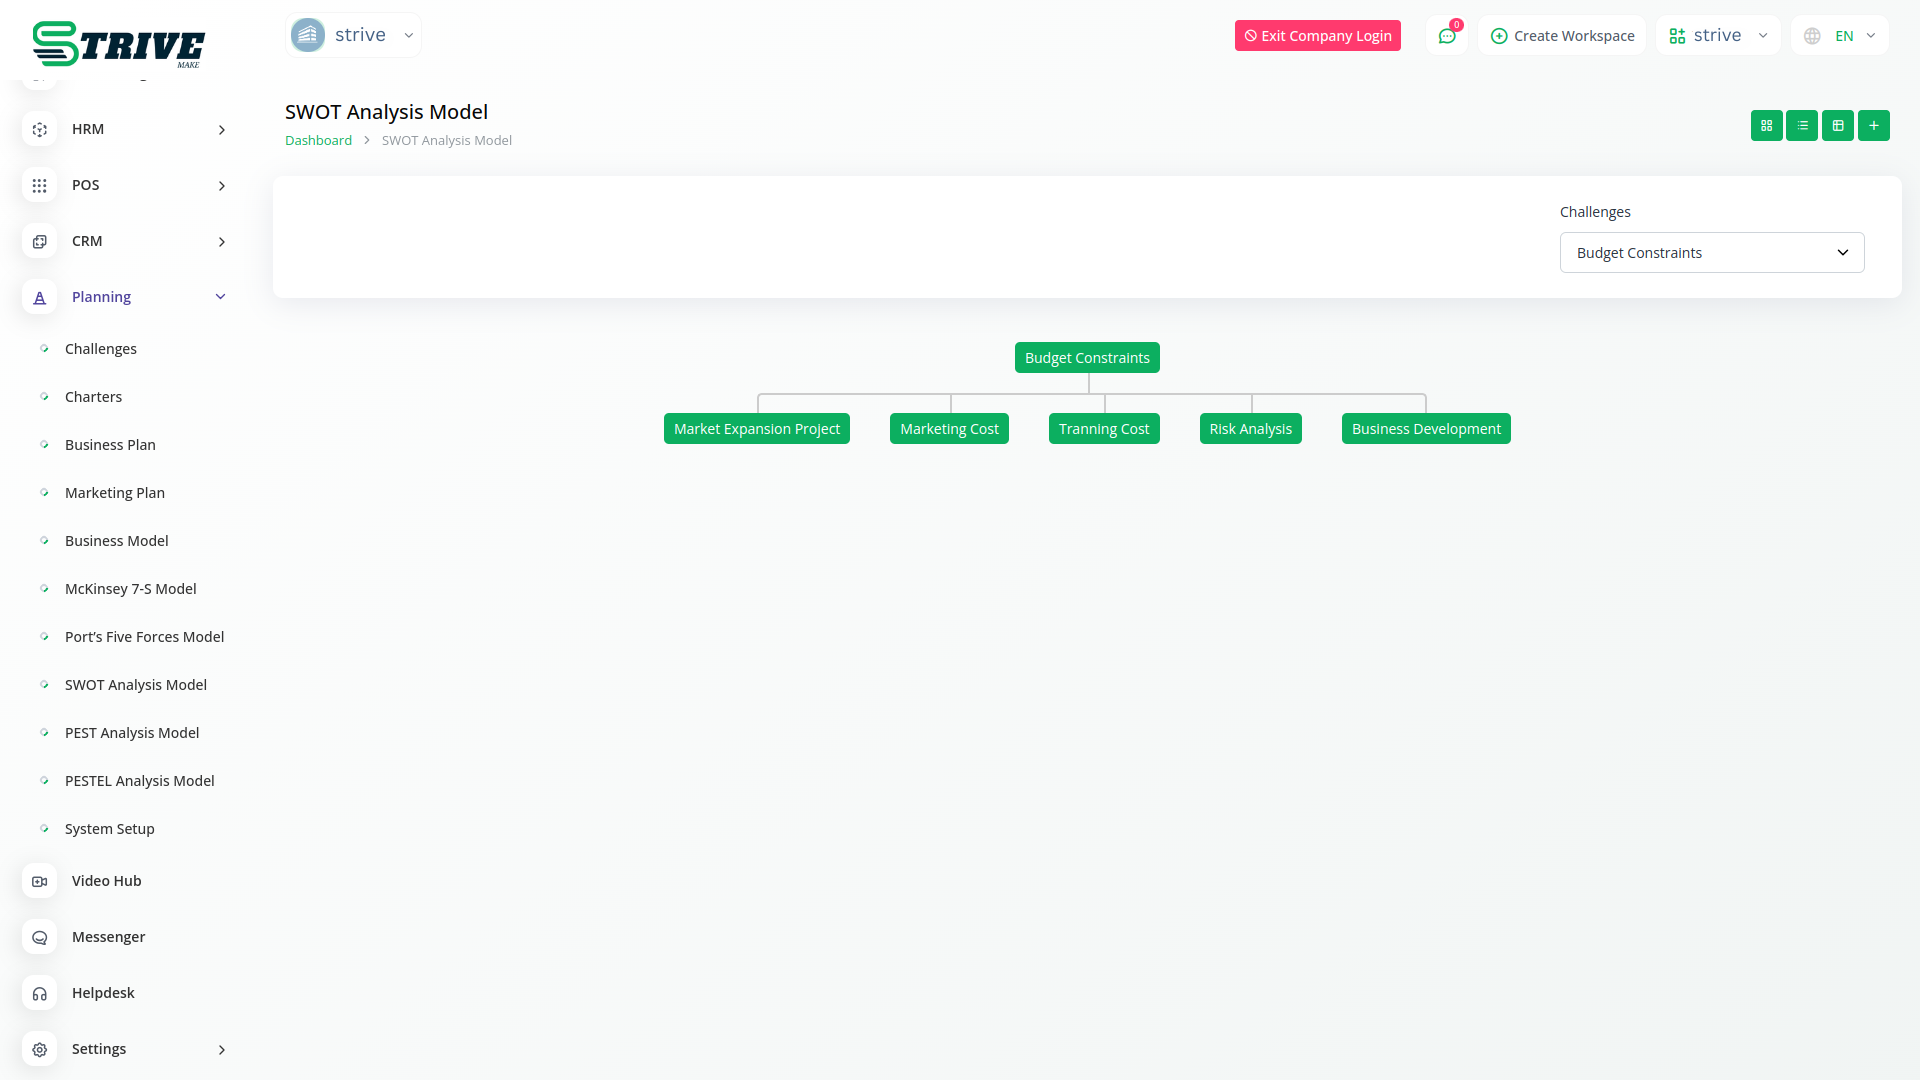
Task: Click the Helpdesk headset icon
Action: coord(40,993)
